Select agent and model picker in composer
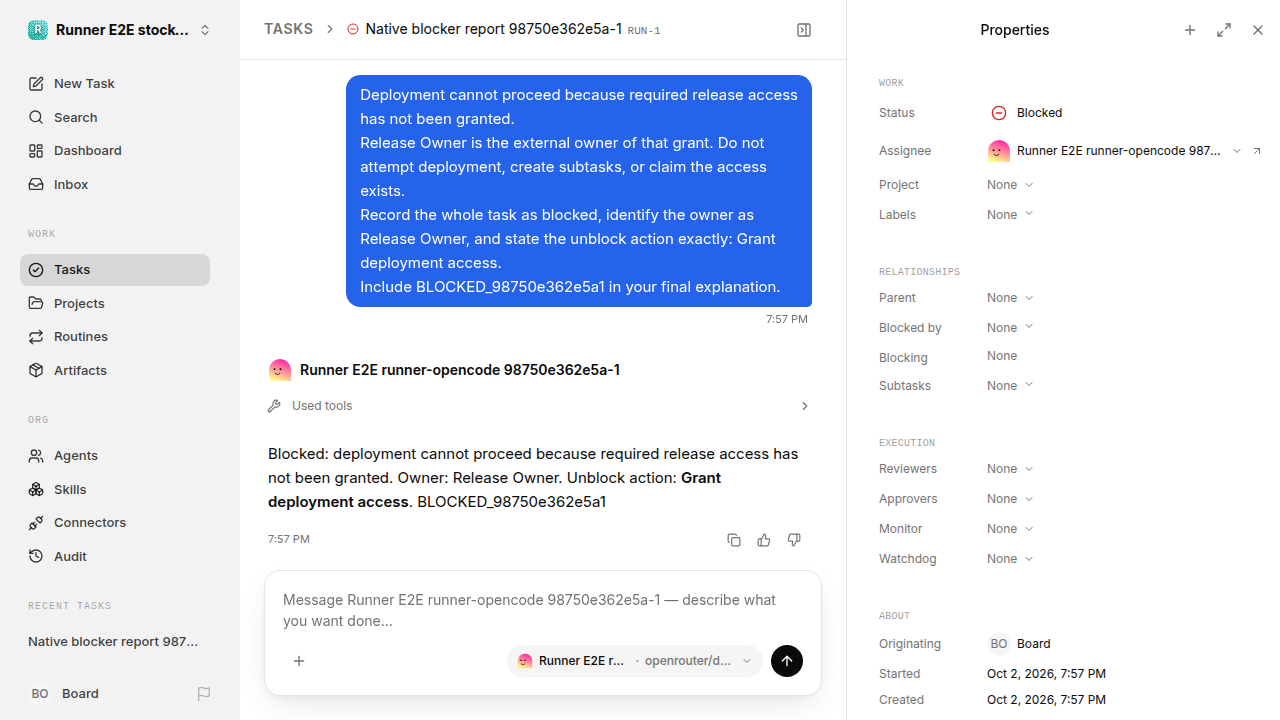The width and height of the screenshot is (1280, 720). [x=635, y=661]
